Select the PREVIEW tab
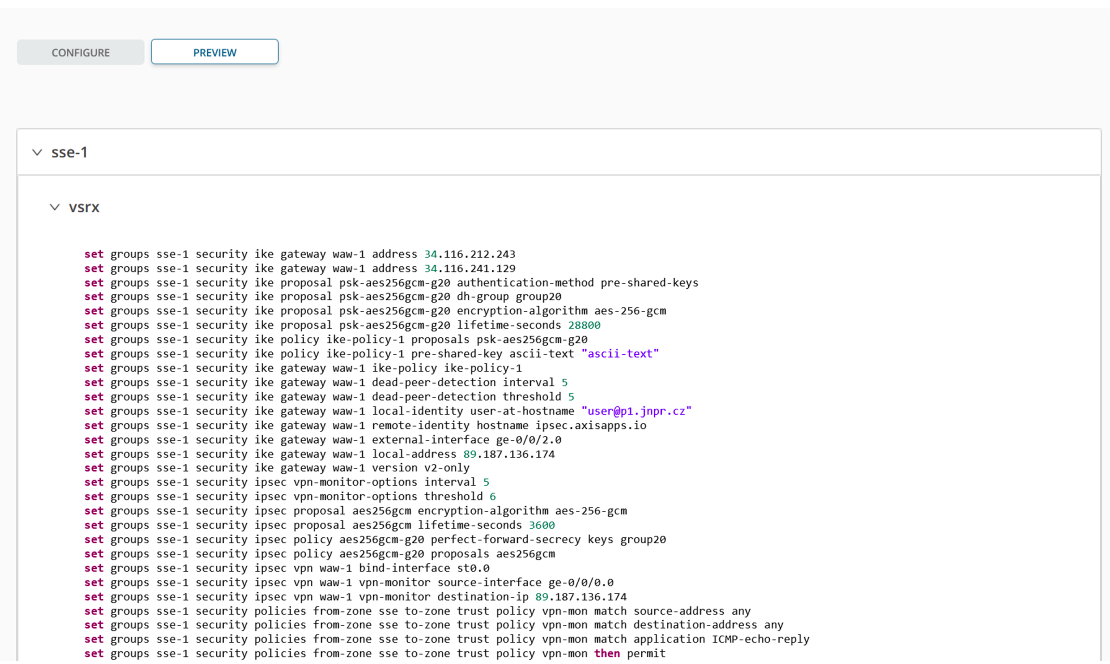This screenshot has height=664, width=1110. tap(214, 52)
